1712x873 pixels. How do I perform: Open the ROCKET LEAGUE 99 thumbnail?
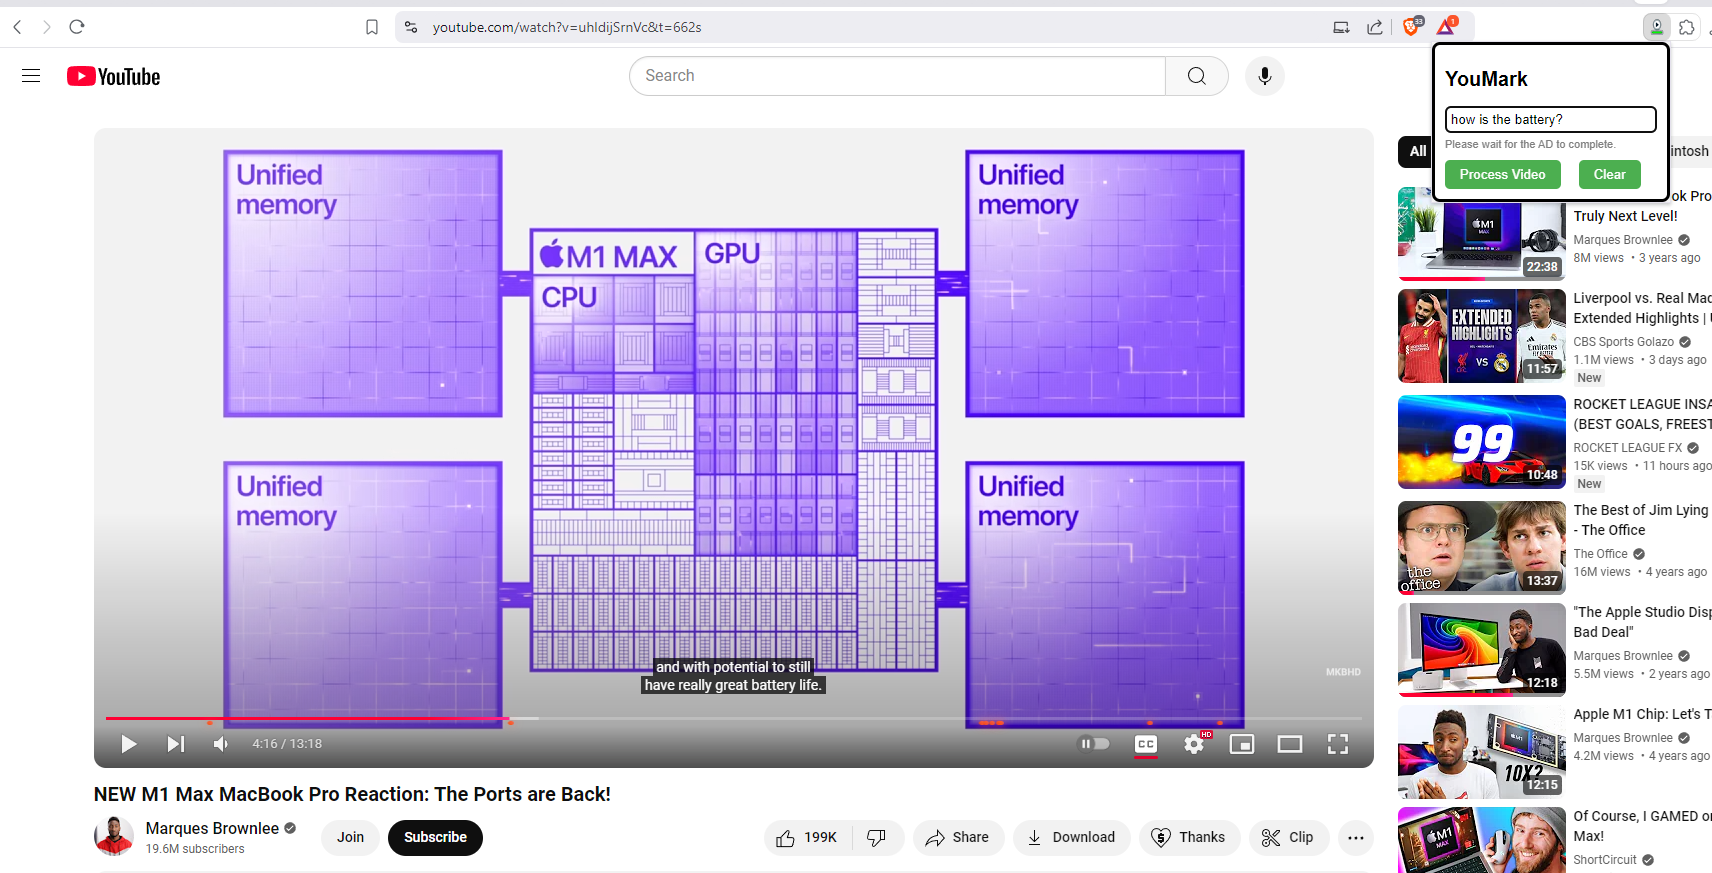pos(1481,442)
